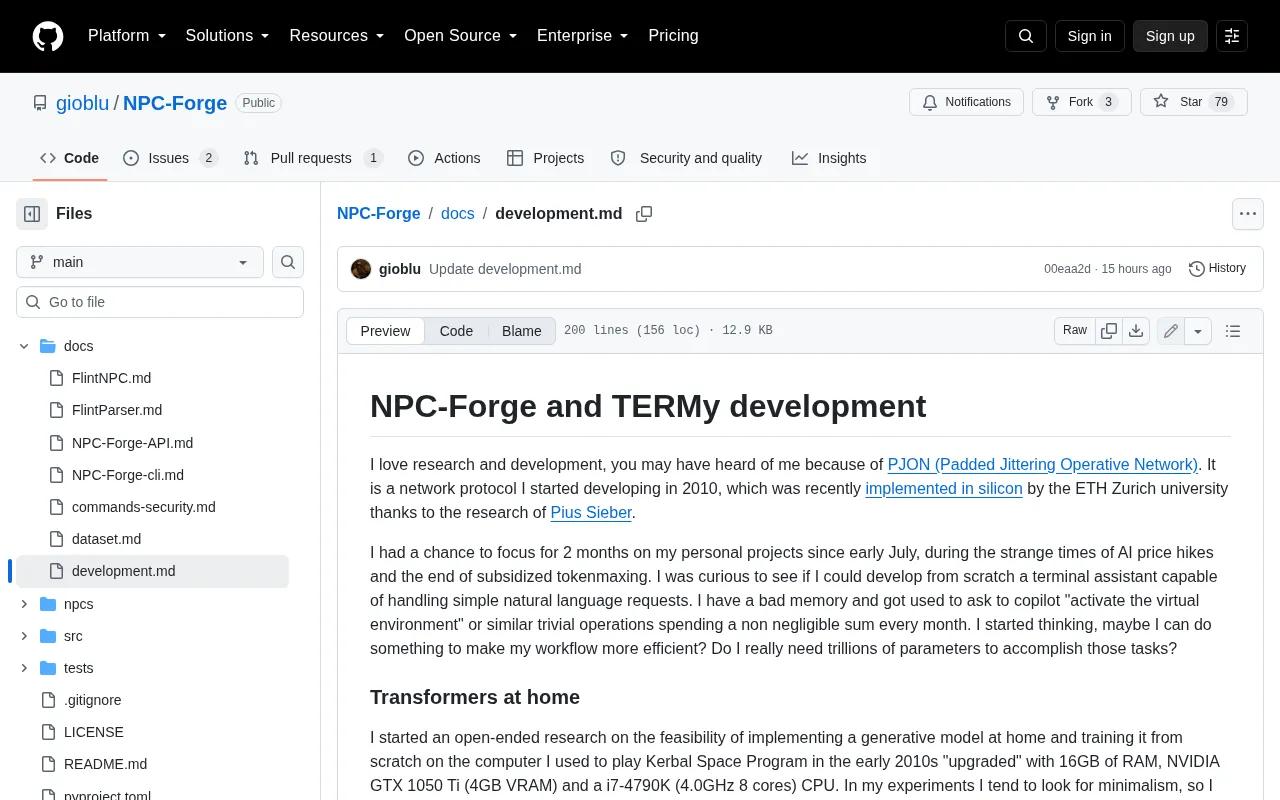1280x800 pixels.
Task: Open the Pull requests tab
Action: pyautogui.click(x=313, y=158)
